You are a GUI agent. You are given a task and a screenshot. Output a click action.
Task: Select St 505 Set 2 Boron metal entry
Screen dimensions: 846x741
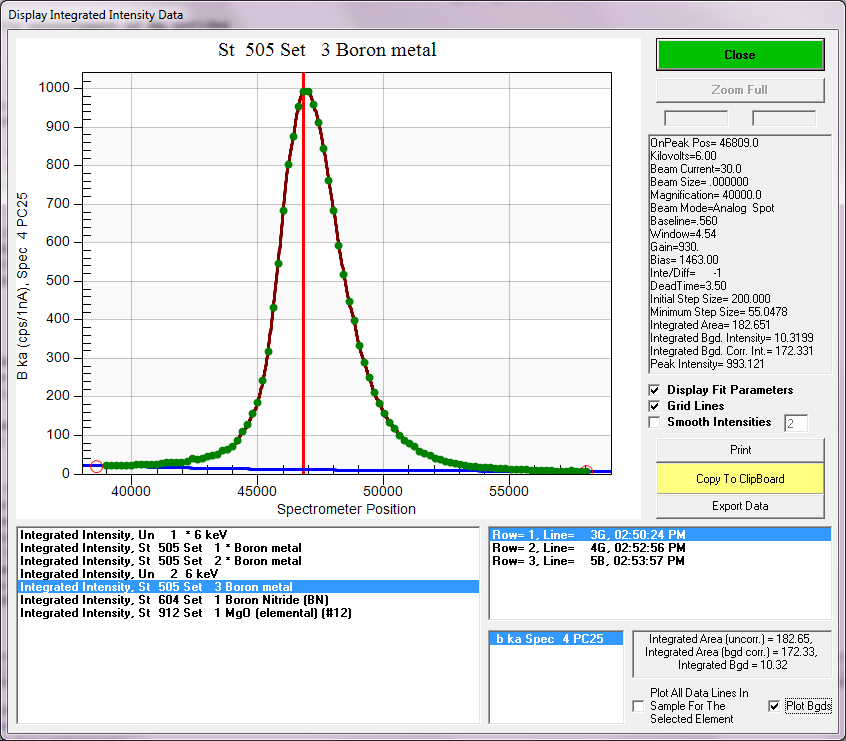(x=160, y=561)
